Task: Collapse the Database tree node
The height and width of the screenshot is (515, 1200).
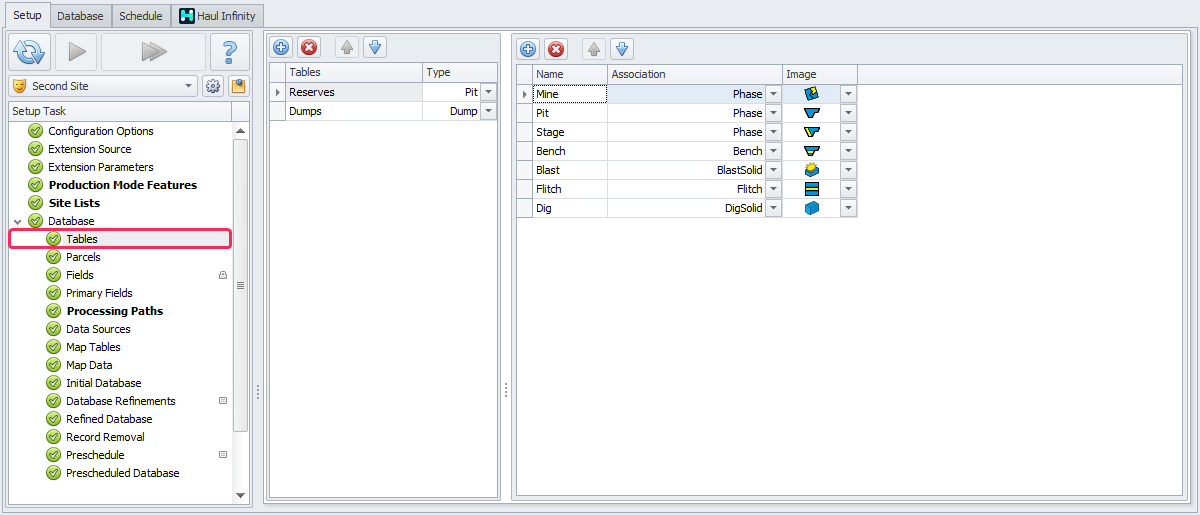Action: pos(18,221)
